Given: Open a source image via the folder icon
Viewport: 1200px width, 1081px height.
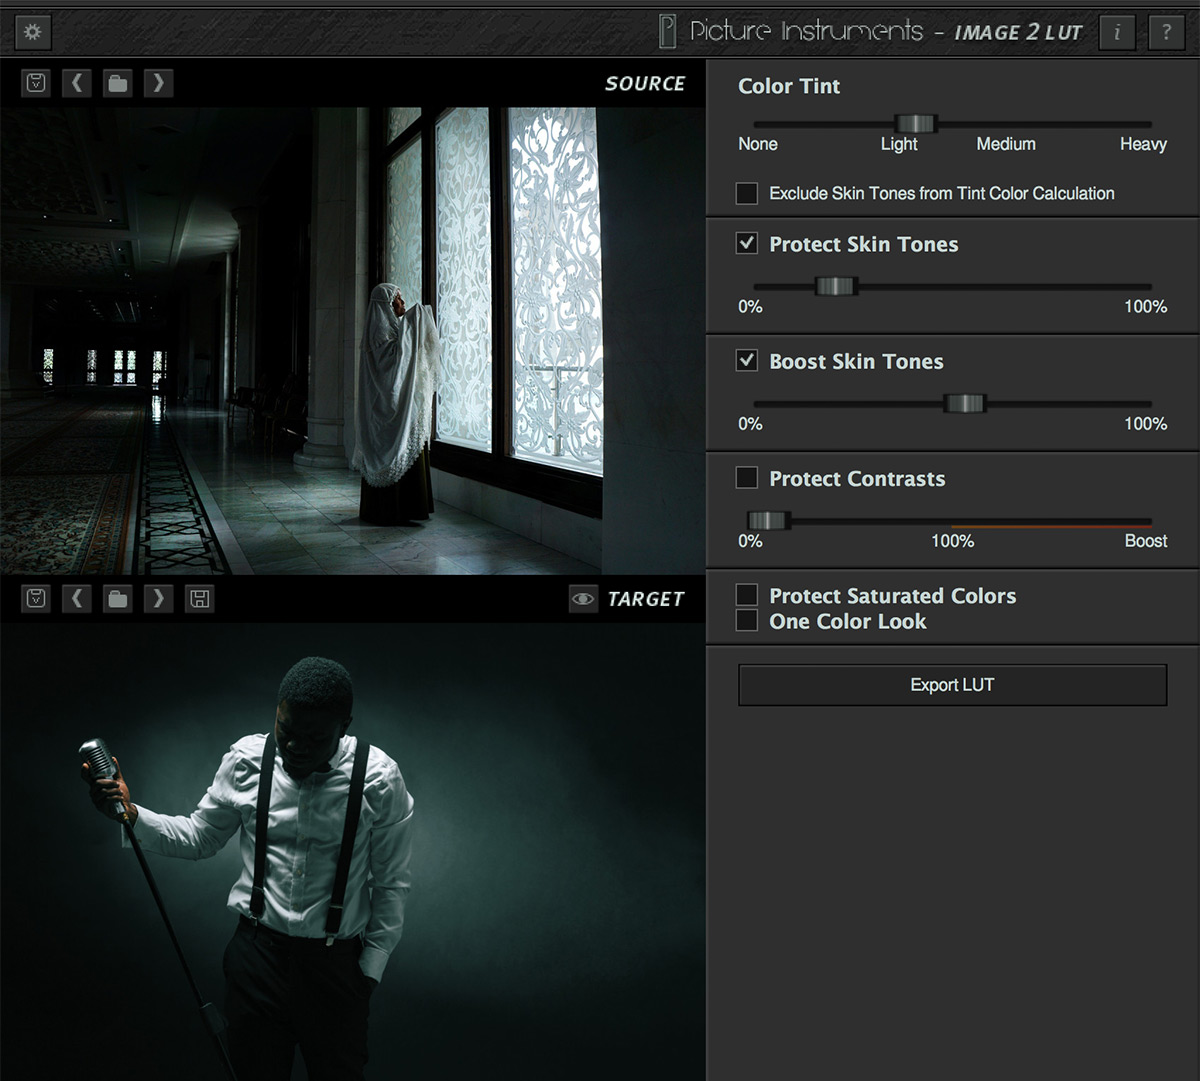Looking at the screenshot, I should click(117, 83).
